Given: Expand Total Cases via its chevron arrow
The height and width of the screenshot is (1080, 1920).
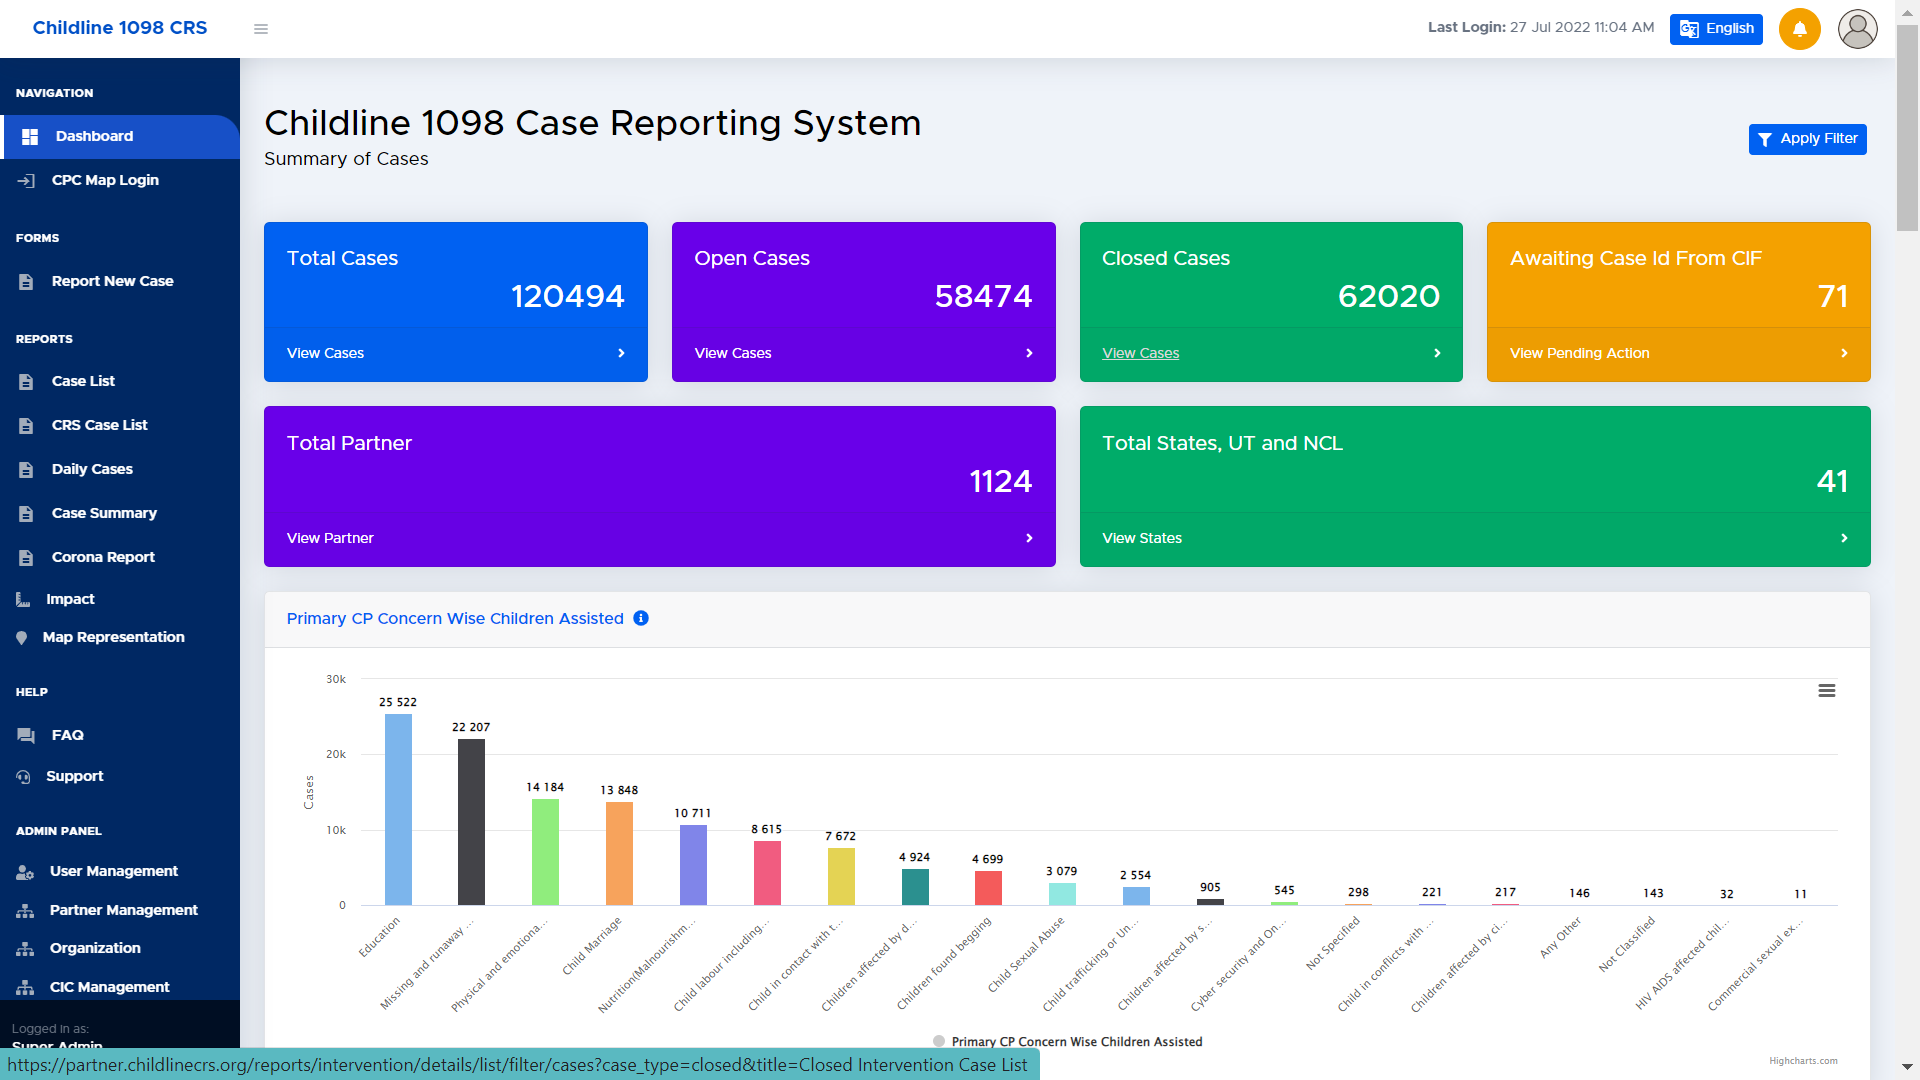Looking at the screenshot, I should 621,353.
